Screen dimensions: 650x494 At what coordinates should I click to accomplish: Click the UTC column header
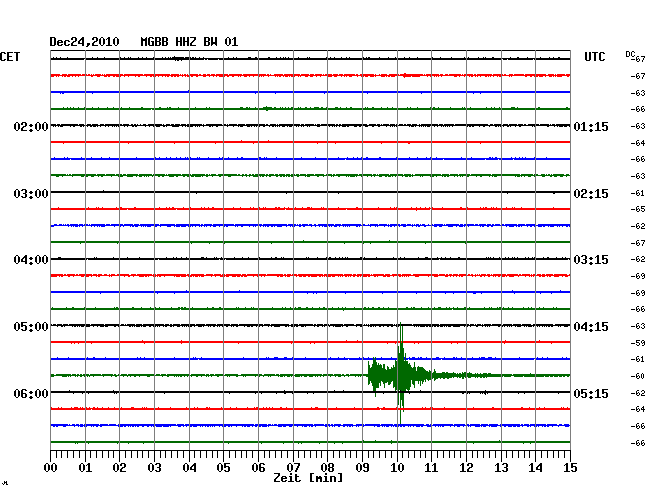pos(594,57)
